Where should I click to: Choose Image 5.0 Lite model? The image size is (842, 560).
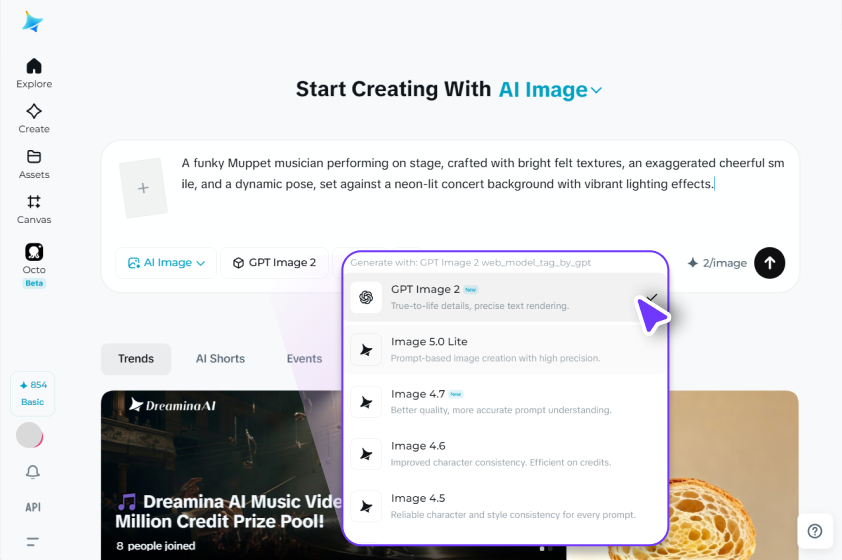(x=505, y=350)
